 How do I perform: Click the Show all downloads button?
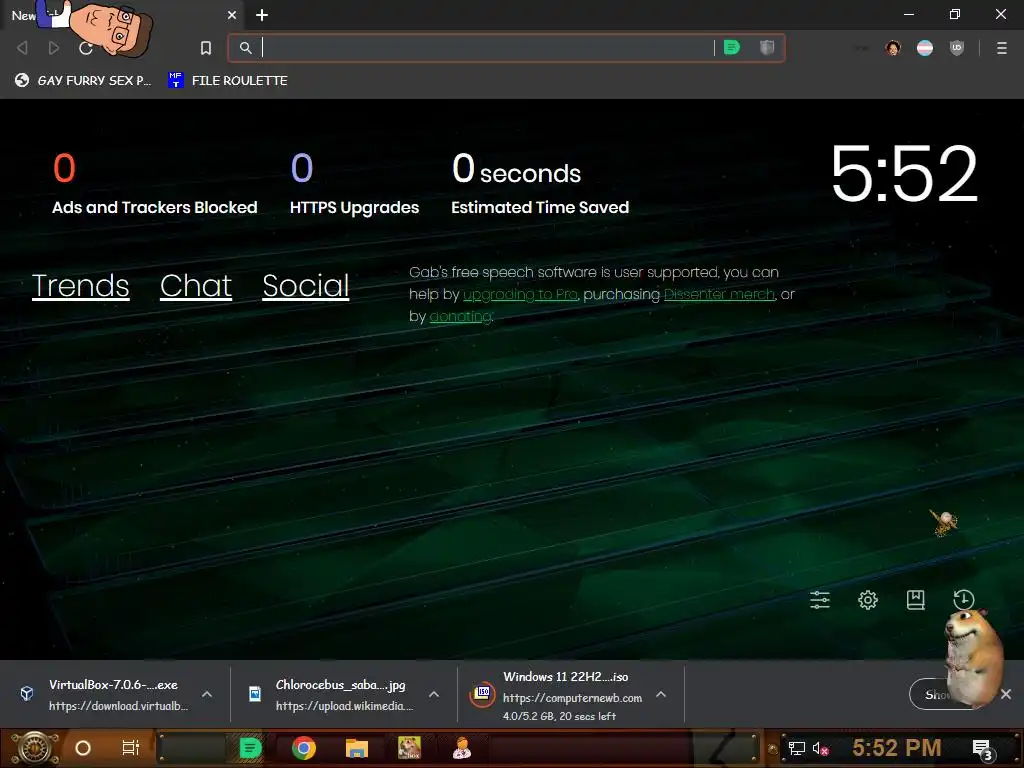tap(931, 694)
